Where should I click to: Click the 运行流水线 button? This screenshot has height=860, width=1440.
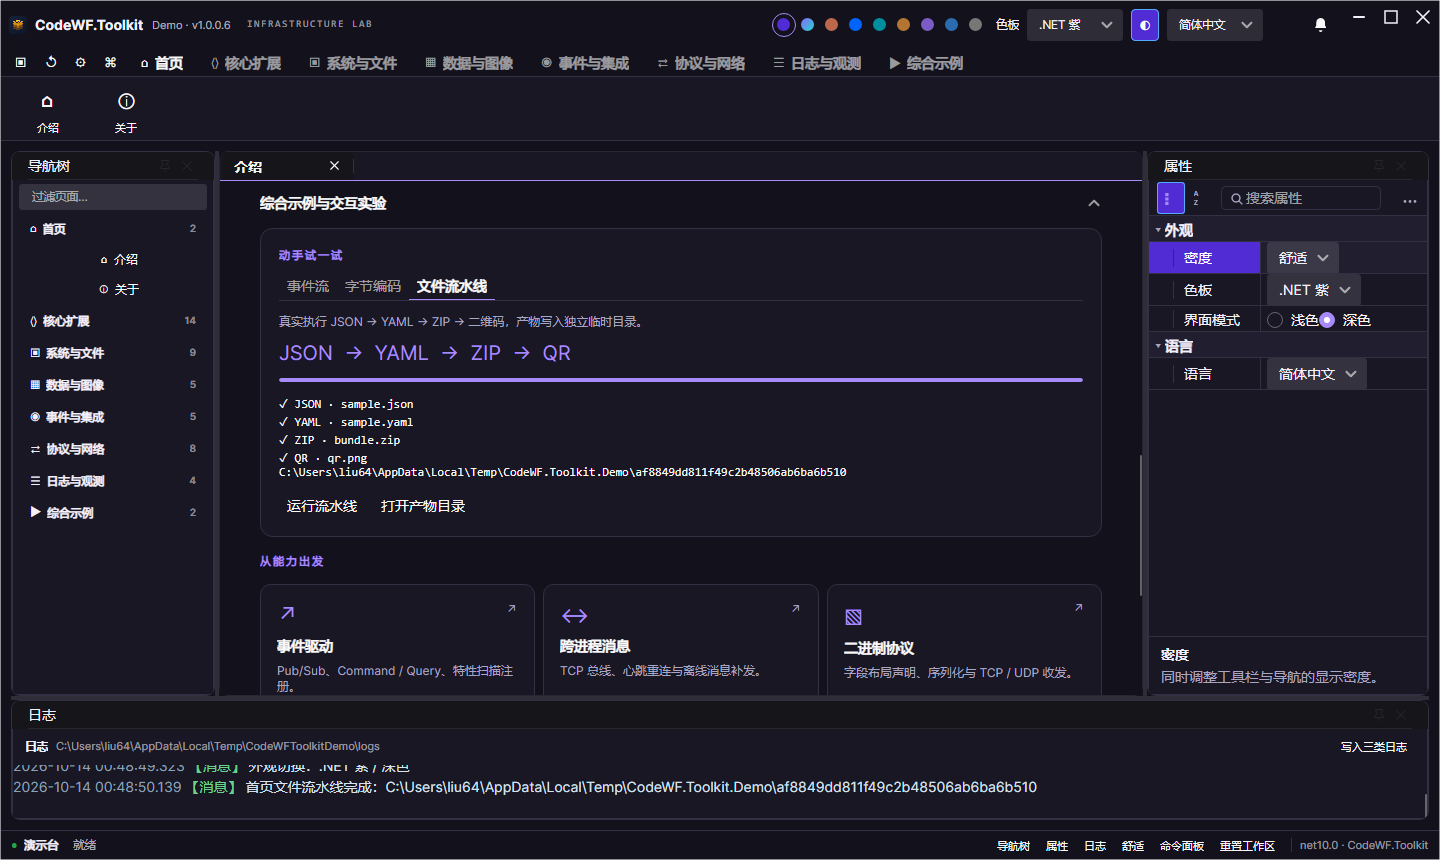tap(322, 506)
